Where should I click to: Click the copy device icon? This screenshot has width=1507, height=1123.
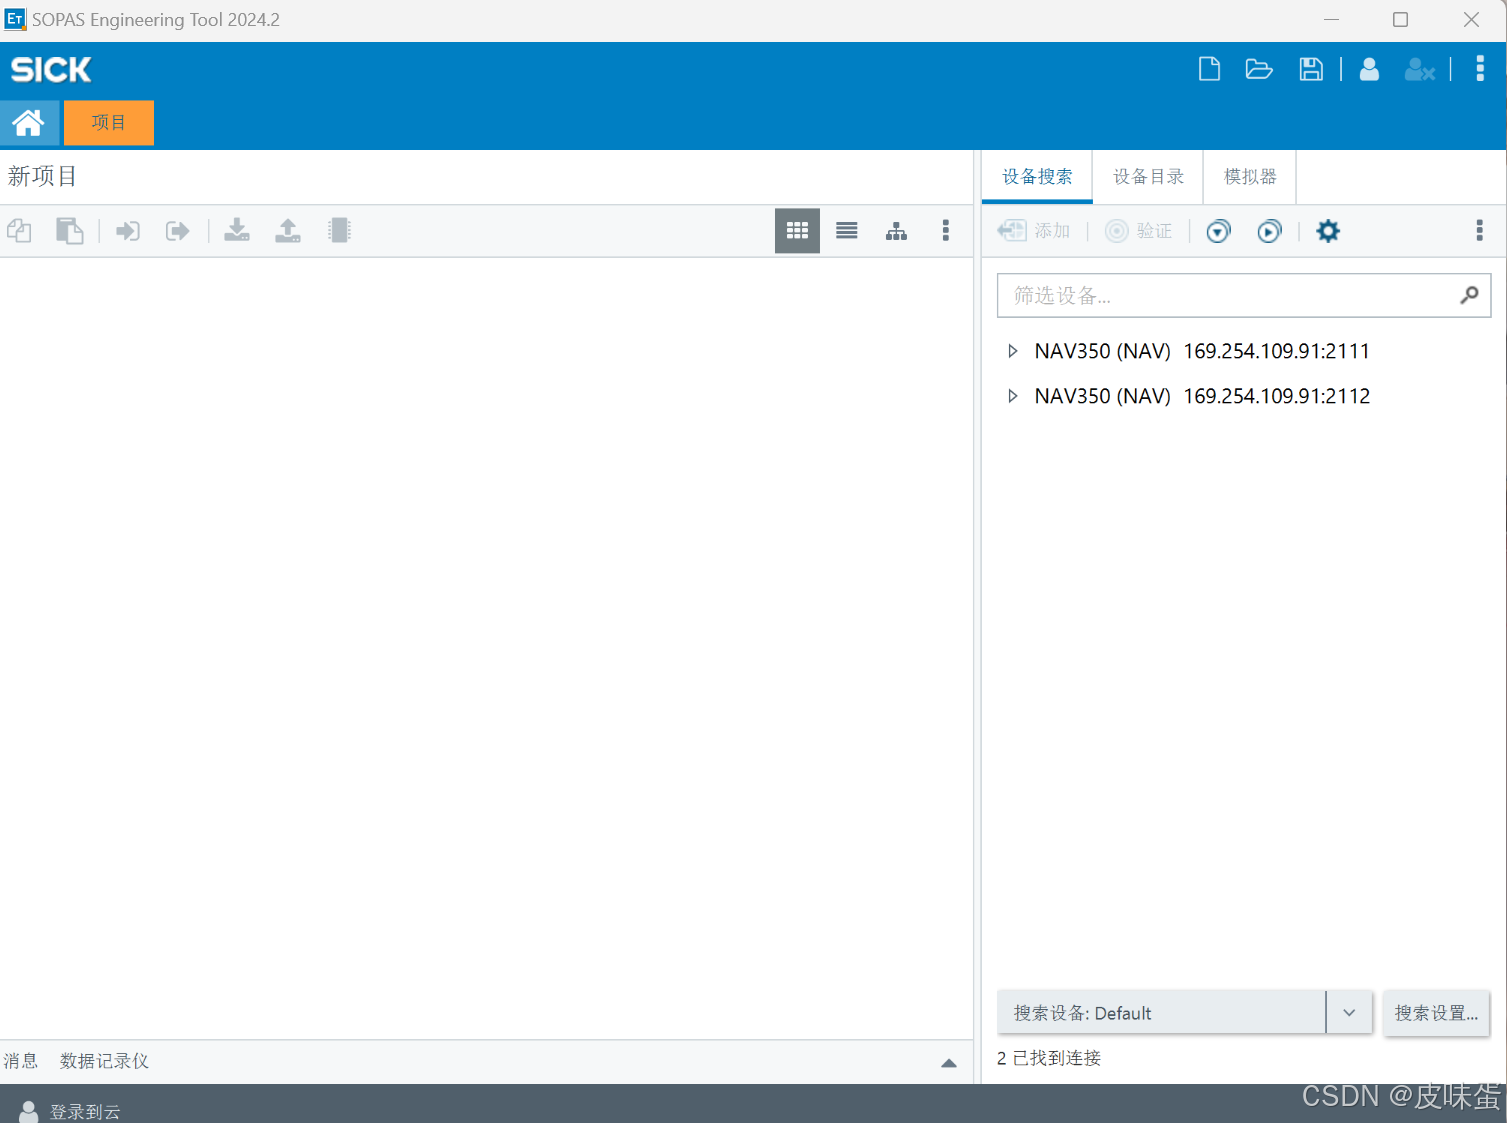click(x=20, y=231)
